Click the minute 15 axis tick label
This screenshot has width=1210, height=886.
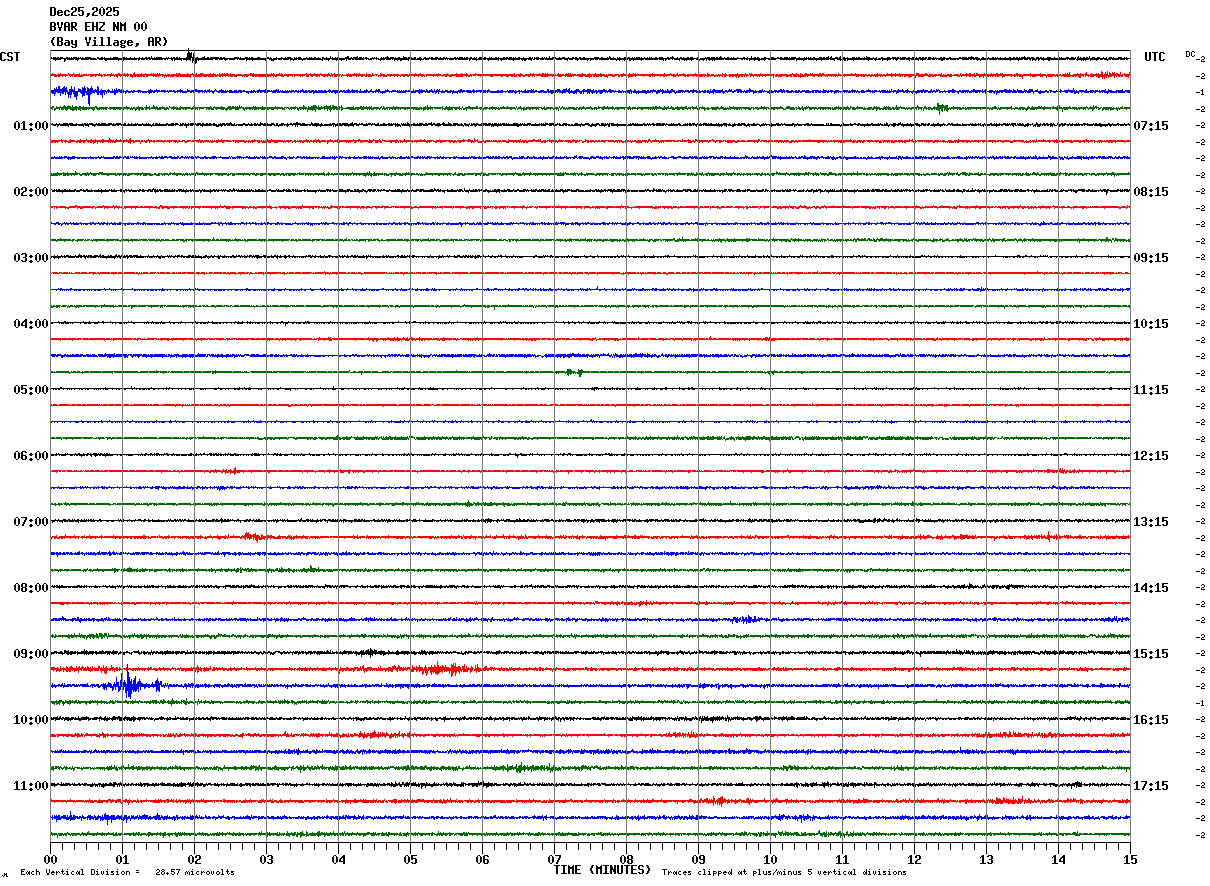[1130, 859]
